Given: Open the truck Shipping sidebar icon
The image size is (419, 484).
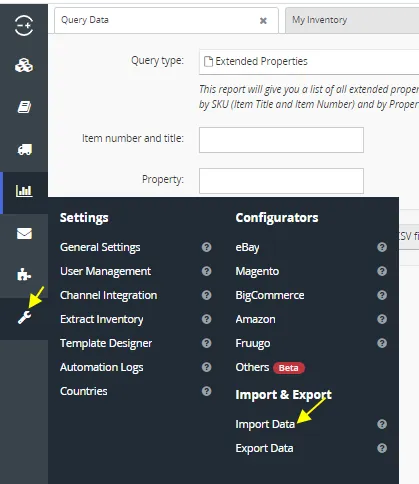Looking at the screenshot, I should 25,150.
